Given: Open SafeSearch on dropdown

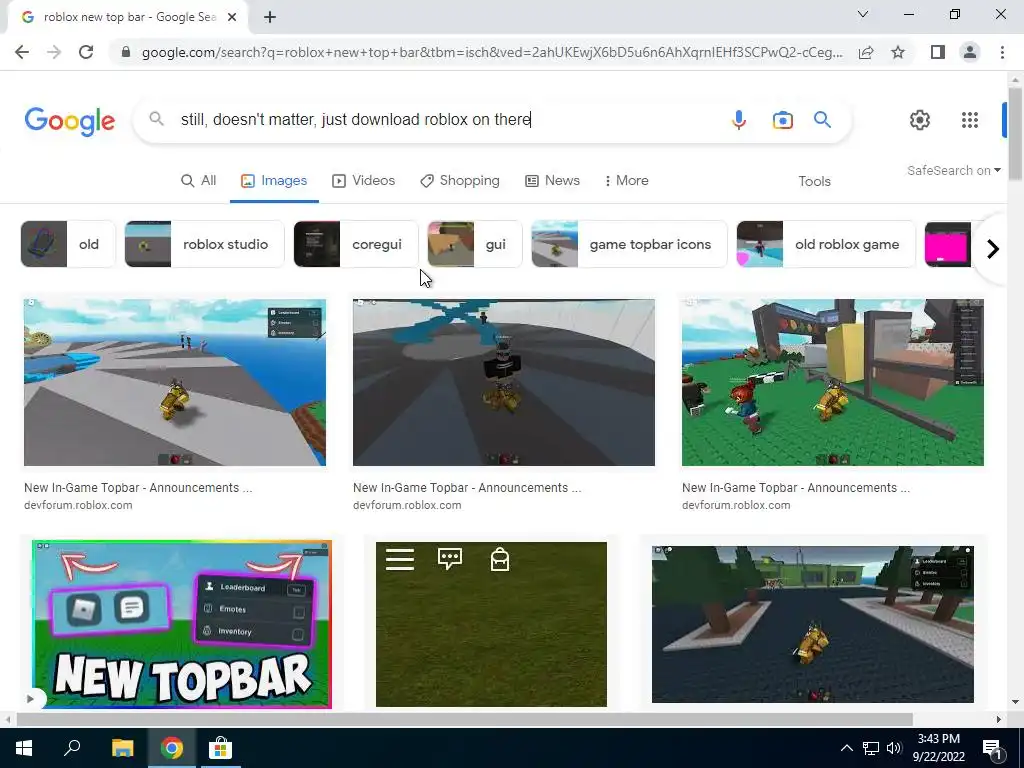Looking at the screenshot, I should point(953,170).
